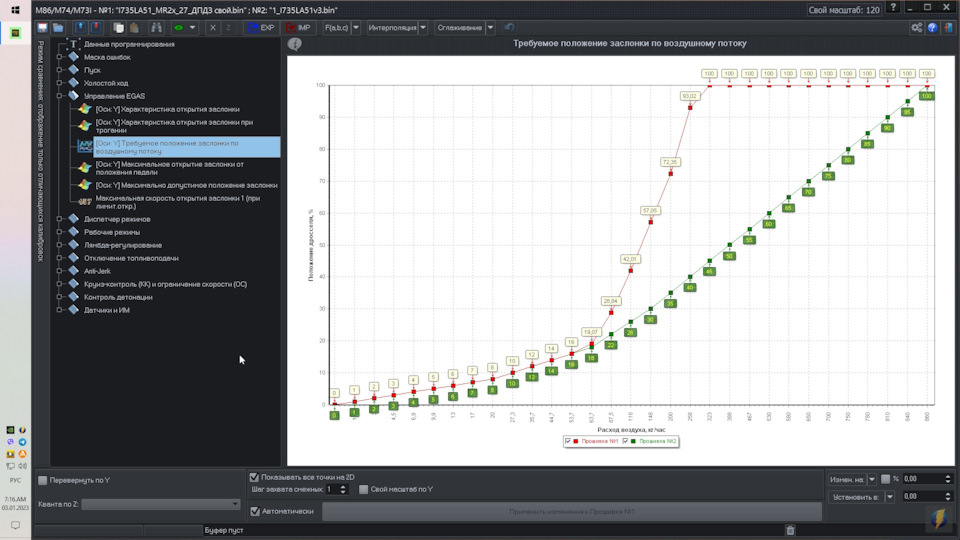Open settings with the gears icon

(916, 28)
